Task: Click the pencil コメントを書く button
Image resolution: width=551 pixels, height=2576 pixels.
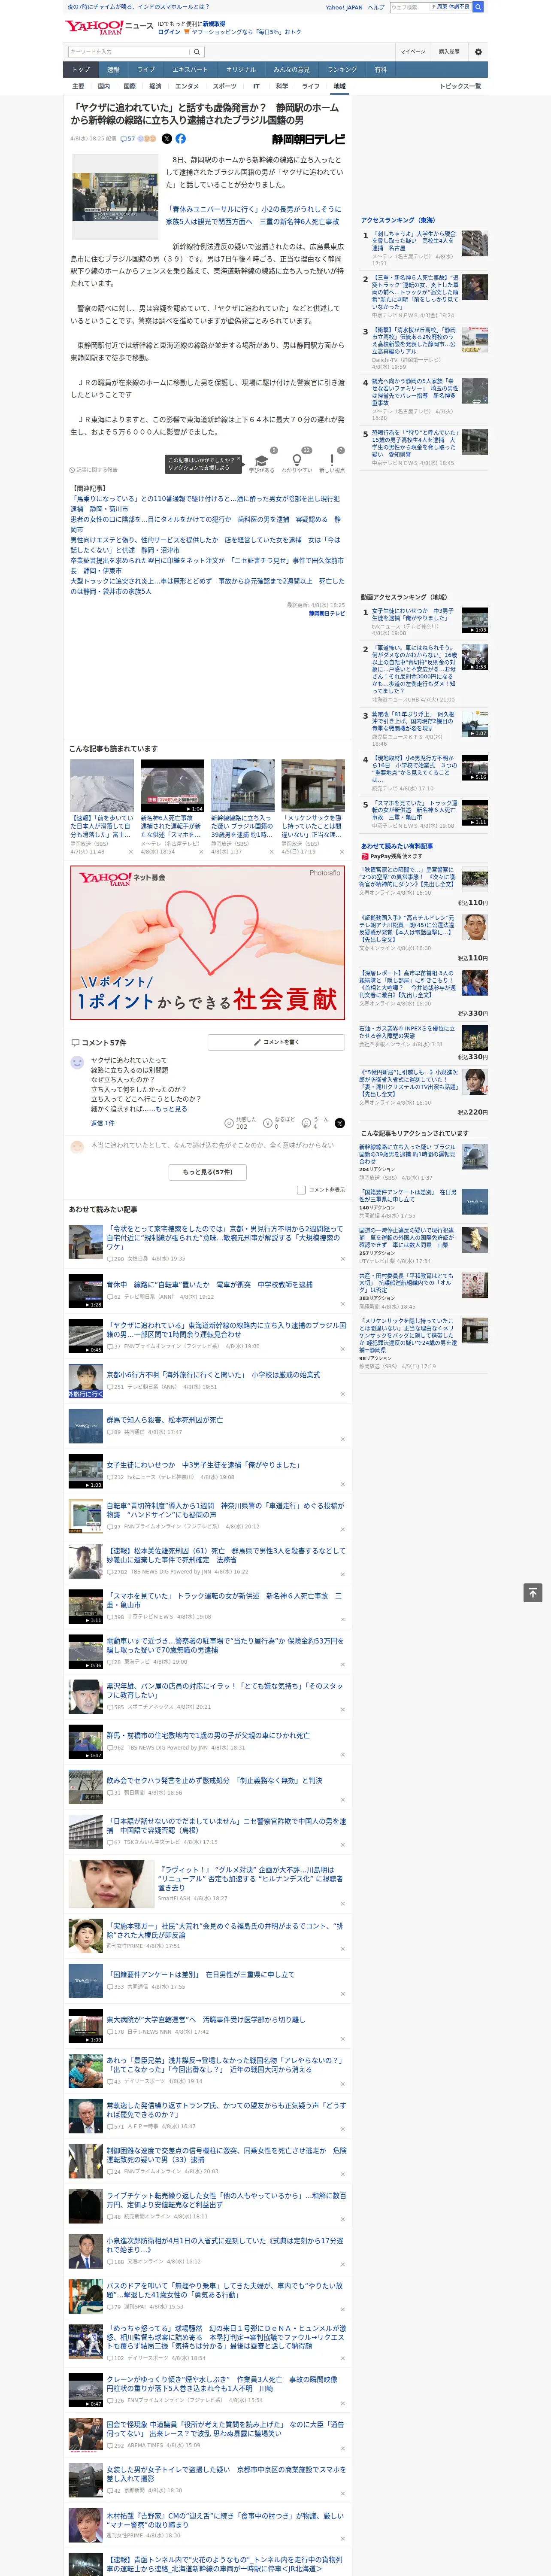Action: click(x=276, y=1042)
